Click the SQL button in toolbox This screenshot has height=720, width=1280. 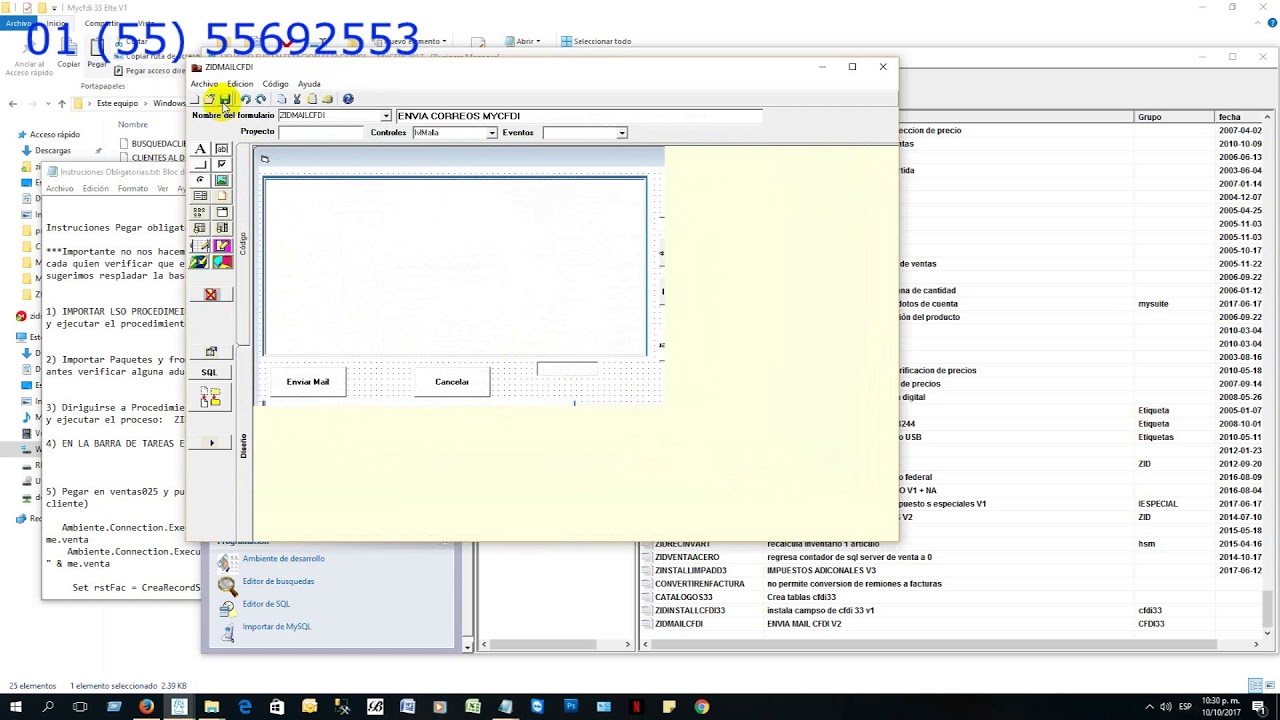click(209, 372)
